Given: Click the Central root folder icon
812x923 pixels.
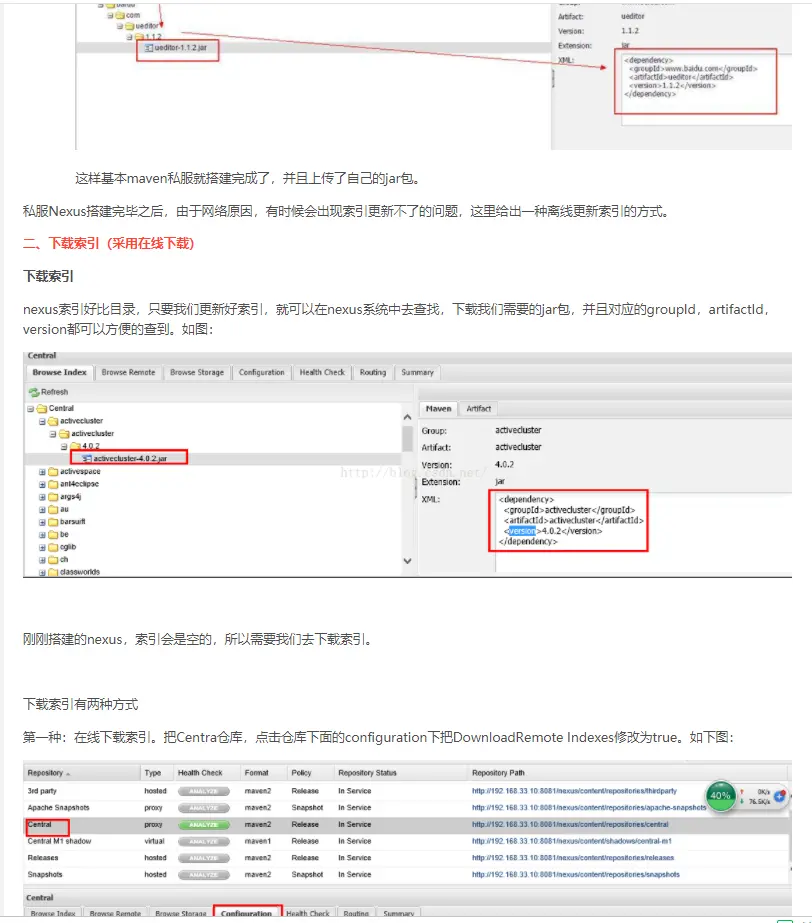Looking at the screenshot, I should click(42, 409).
